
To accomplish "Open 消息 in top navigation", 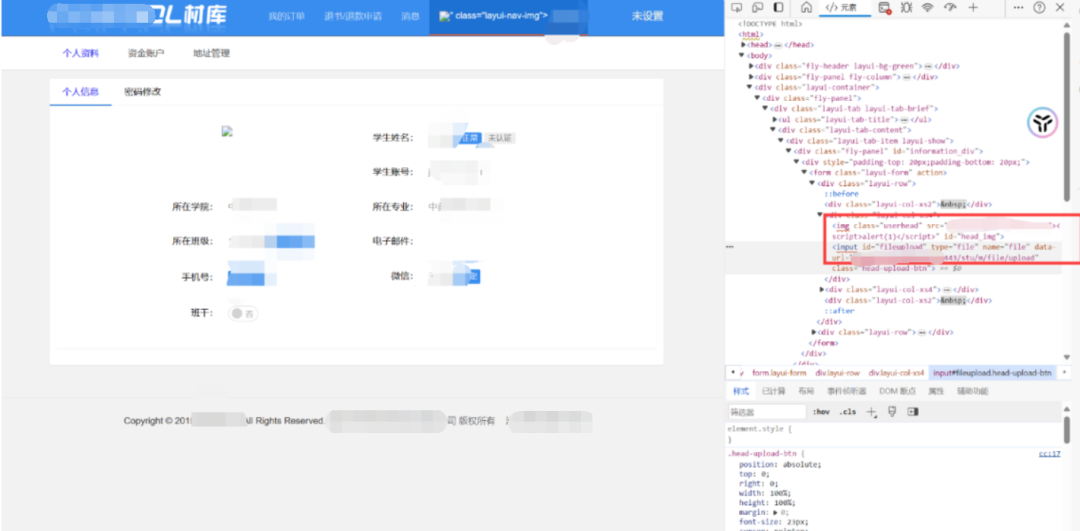I will coord(411,17).
